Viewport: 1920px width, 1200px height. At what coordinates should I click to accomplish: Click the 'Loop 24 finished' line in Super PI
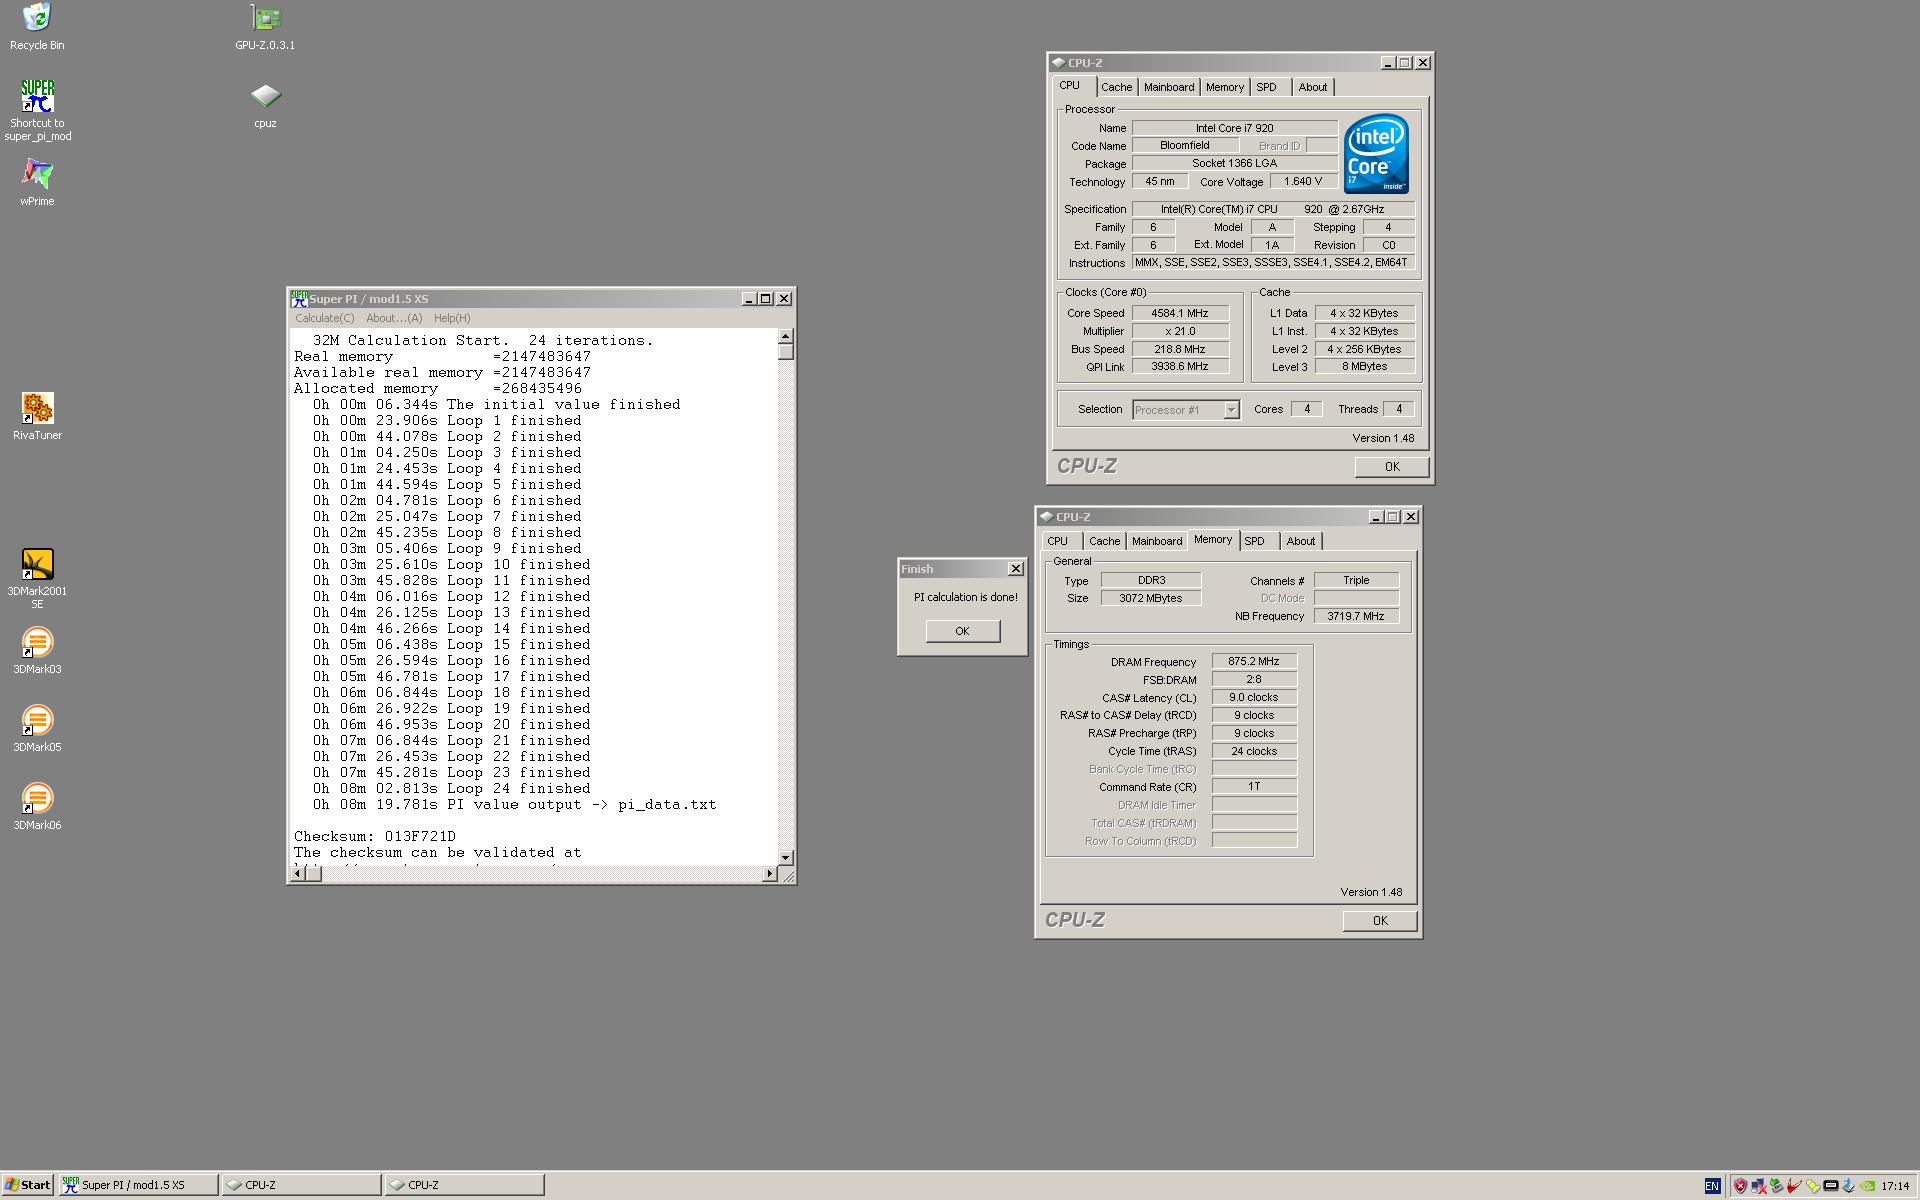451,789
